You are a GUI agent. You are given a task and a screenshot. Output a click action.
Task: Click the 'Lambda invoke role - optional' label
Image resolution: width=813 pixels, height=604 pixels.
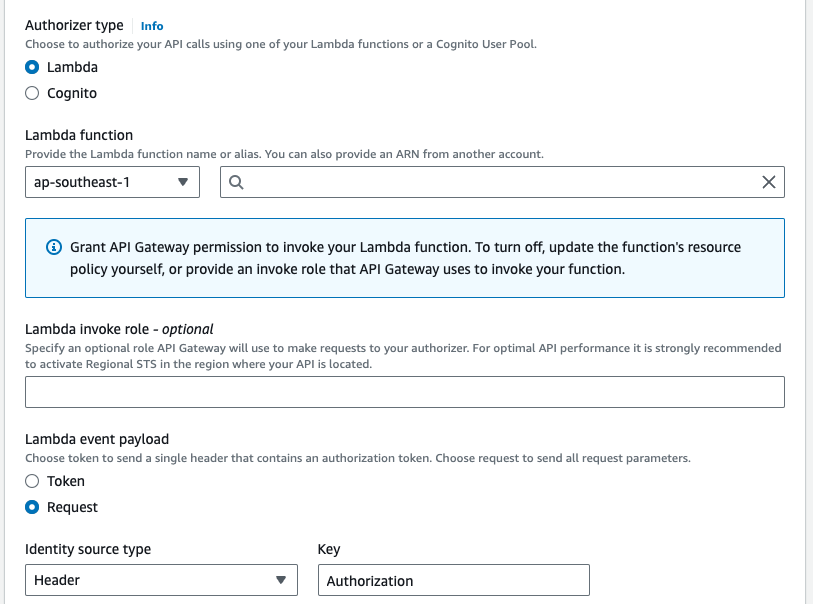tap(119, 329)
